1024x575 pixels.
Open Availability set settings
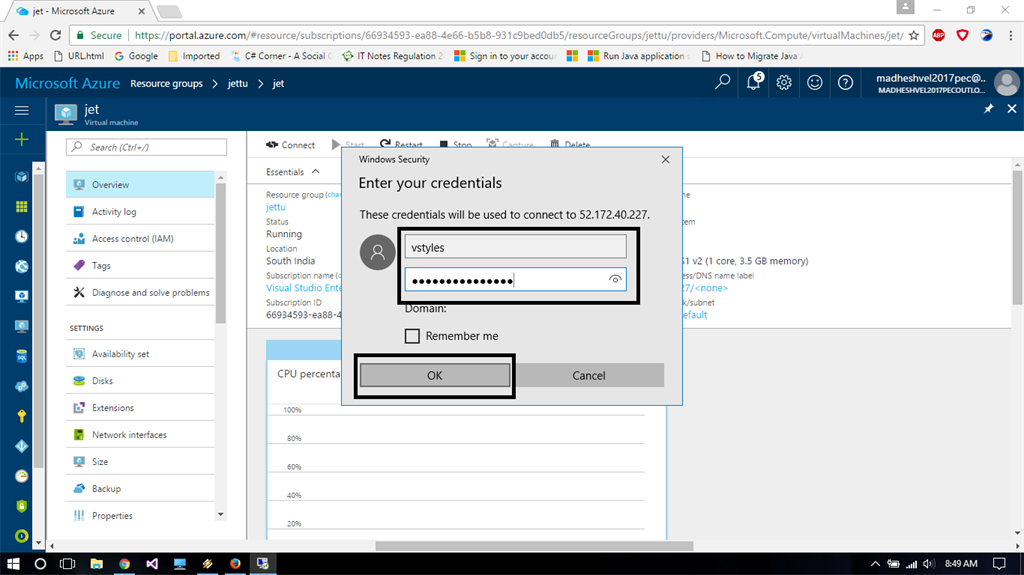coord(140,353)
